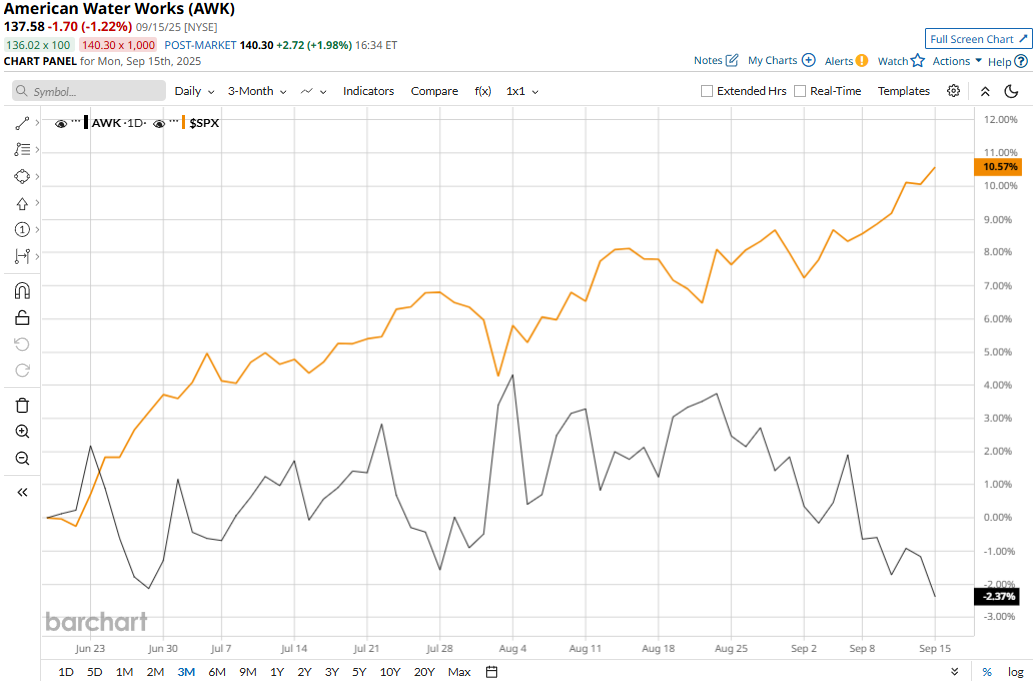Open the Full Screen Chart
Image resolution: width=1035 pixels, height=681 pixels.
(x=978, y=39)
